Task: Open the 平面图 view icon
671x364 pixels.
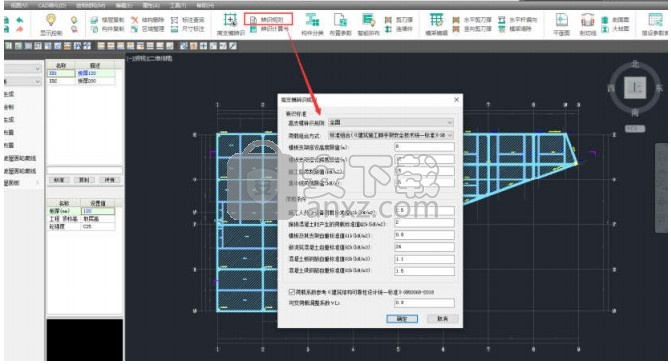Action: (561, 21)
